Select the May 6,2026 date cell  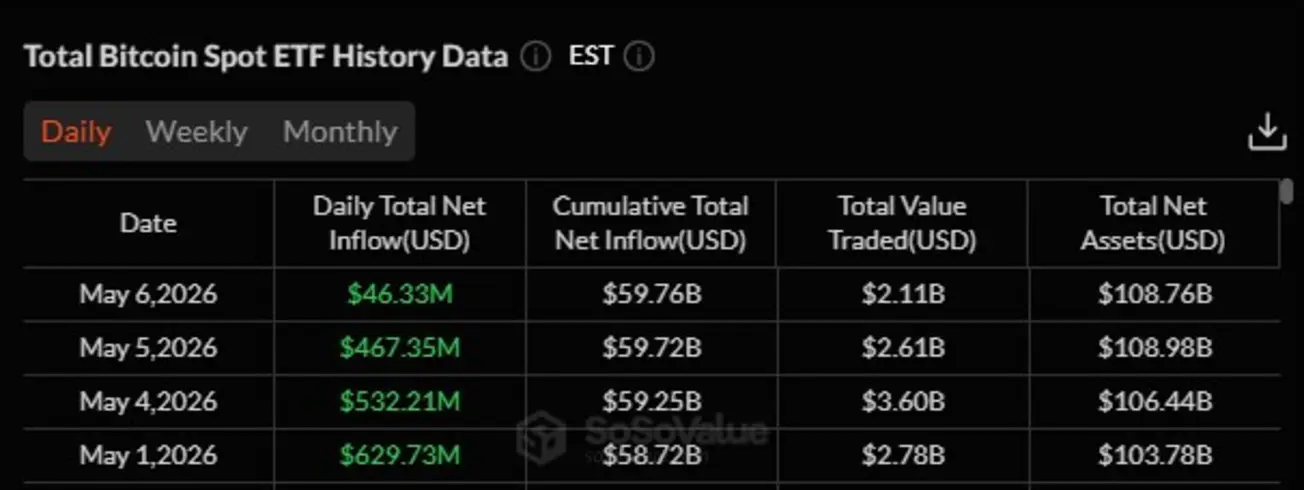[148, 295]
